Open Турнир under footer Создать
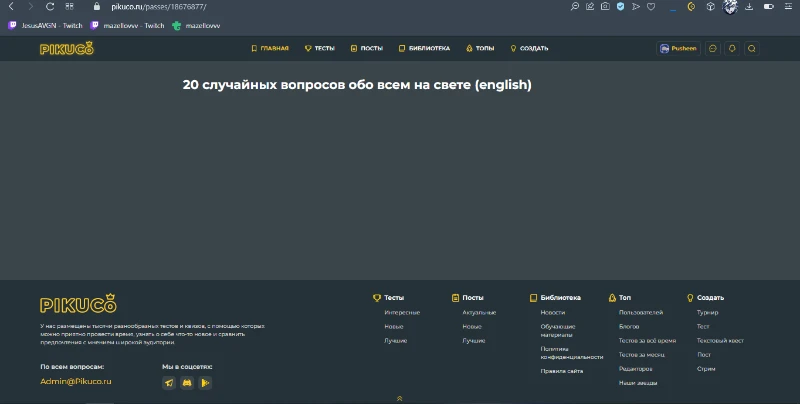Viewport: 800px width, 404px height. (x=707, y=312)
